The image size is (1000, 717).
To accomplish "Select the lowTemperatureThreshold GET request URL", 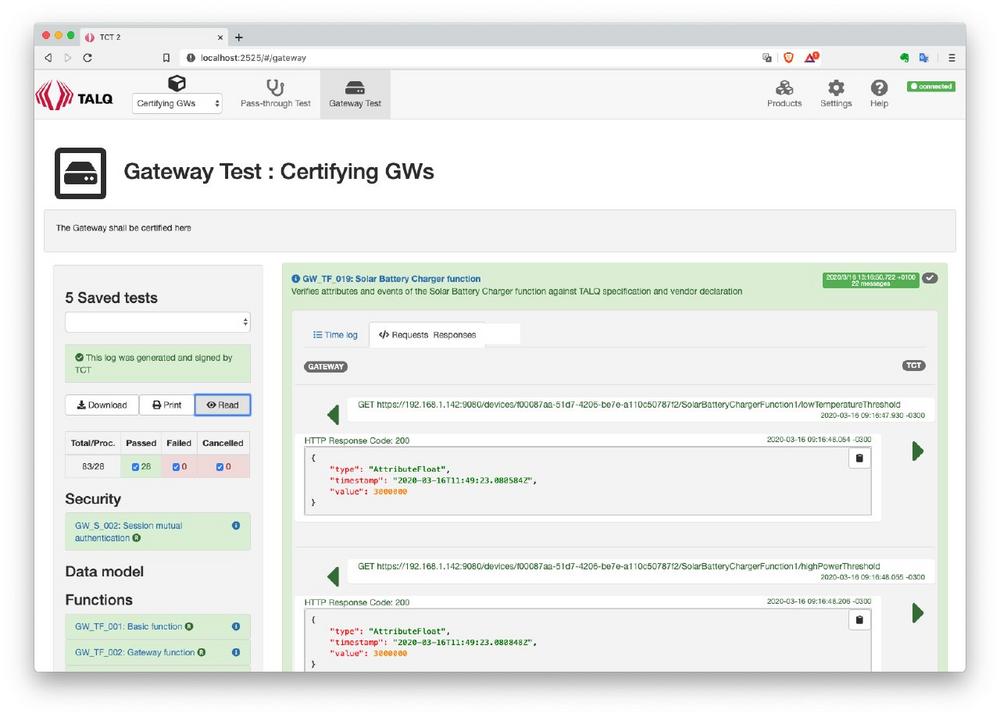I will tap(629, 404).
